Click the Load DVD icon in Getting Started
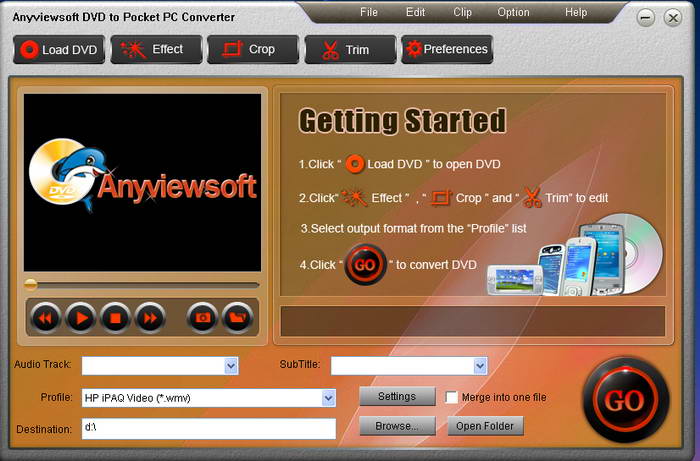This screenshot has height=461, width=700. pyautogui.click(x=355, y=164)
